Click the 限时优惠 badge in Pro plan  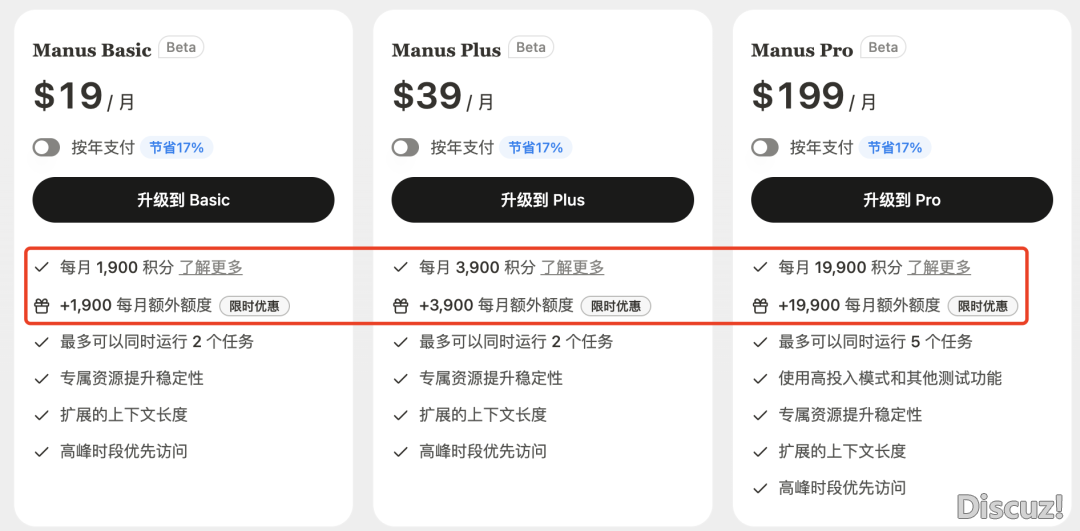tap(983, 306)
